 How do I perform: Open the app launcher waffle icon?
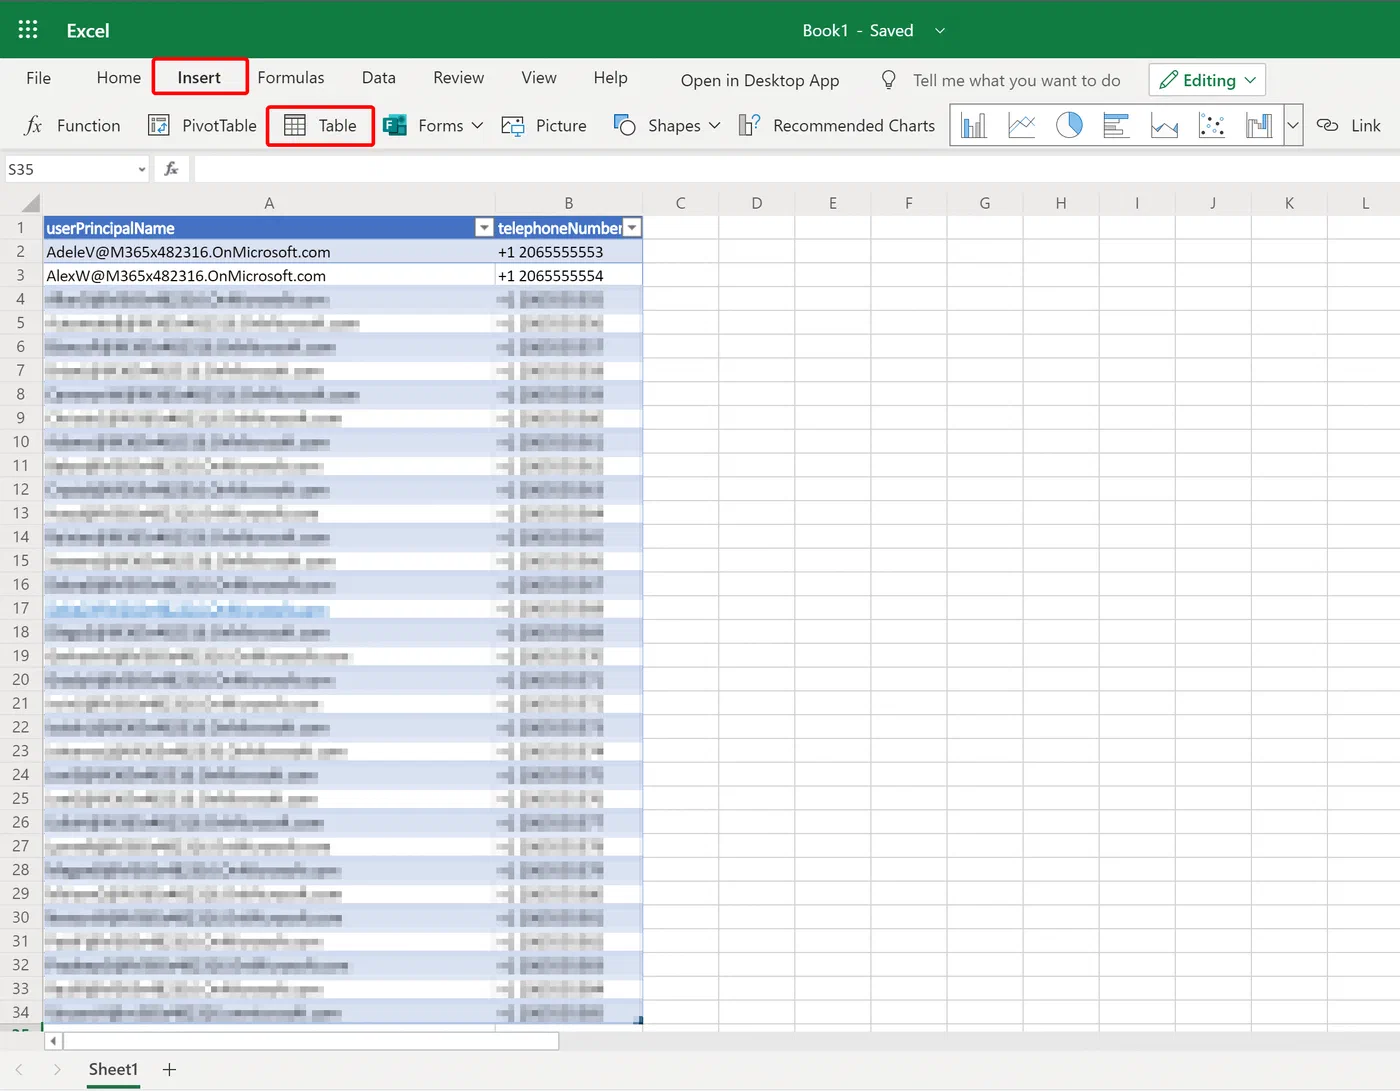(x=28, y=30)
